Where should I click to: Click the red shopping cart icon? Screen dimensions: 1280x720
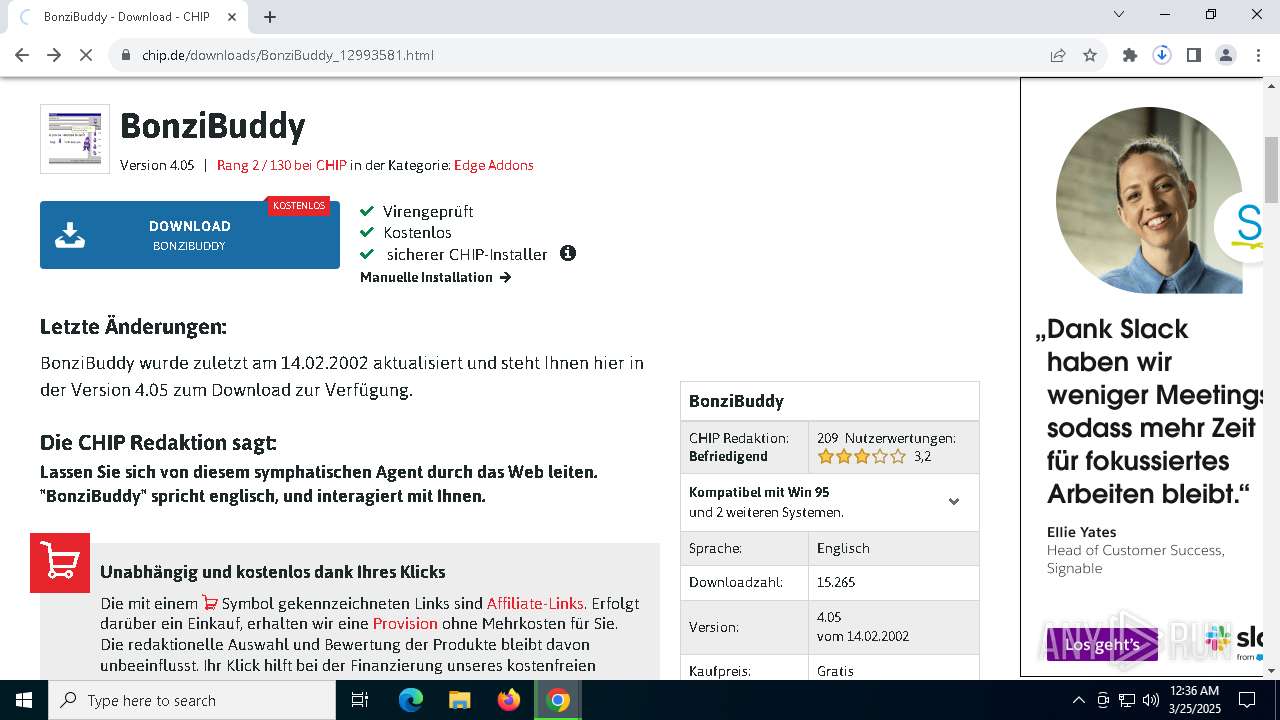pyautogui.click(x=60, y=563)
